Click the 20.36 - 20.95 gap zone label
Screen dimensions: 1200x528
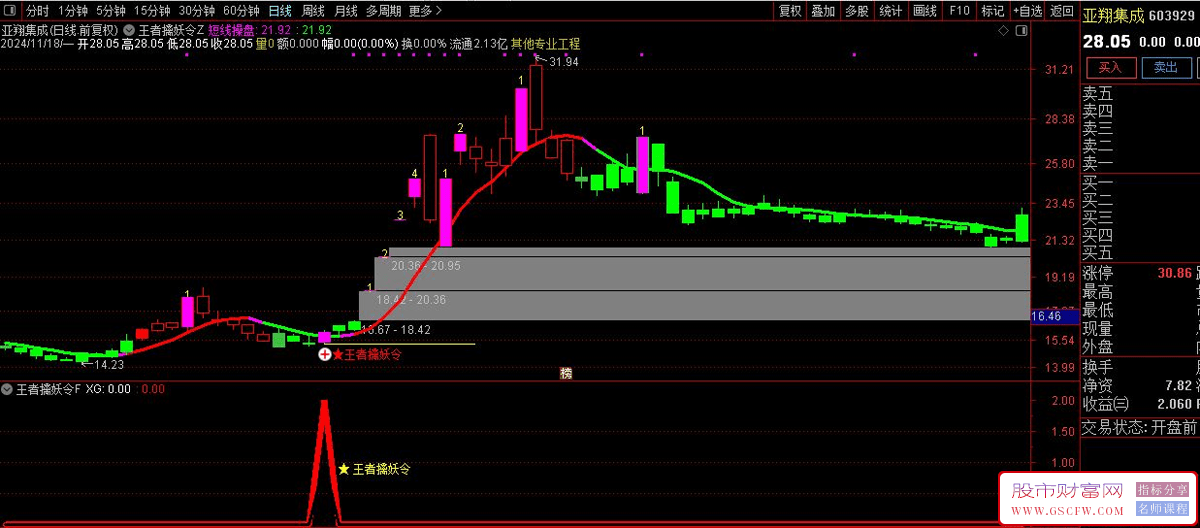426,266
